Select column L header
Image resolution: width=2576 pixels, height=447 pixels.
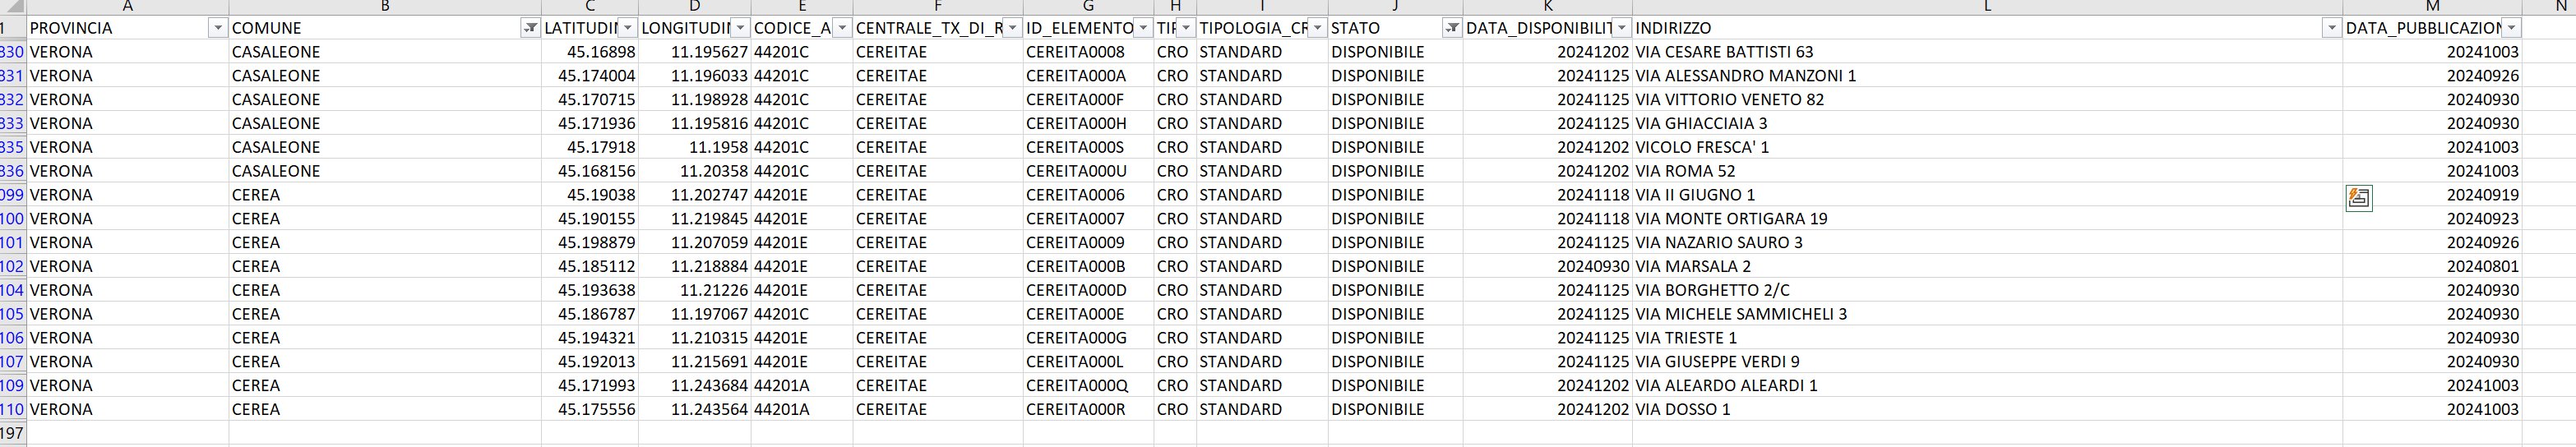(x=1986, y=7)
